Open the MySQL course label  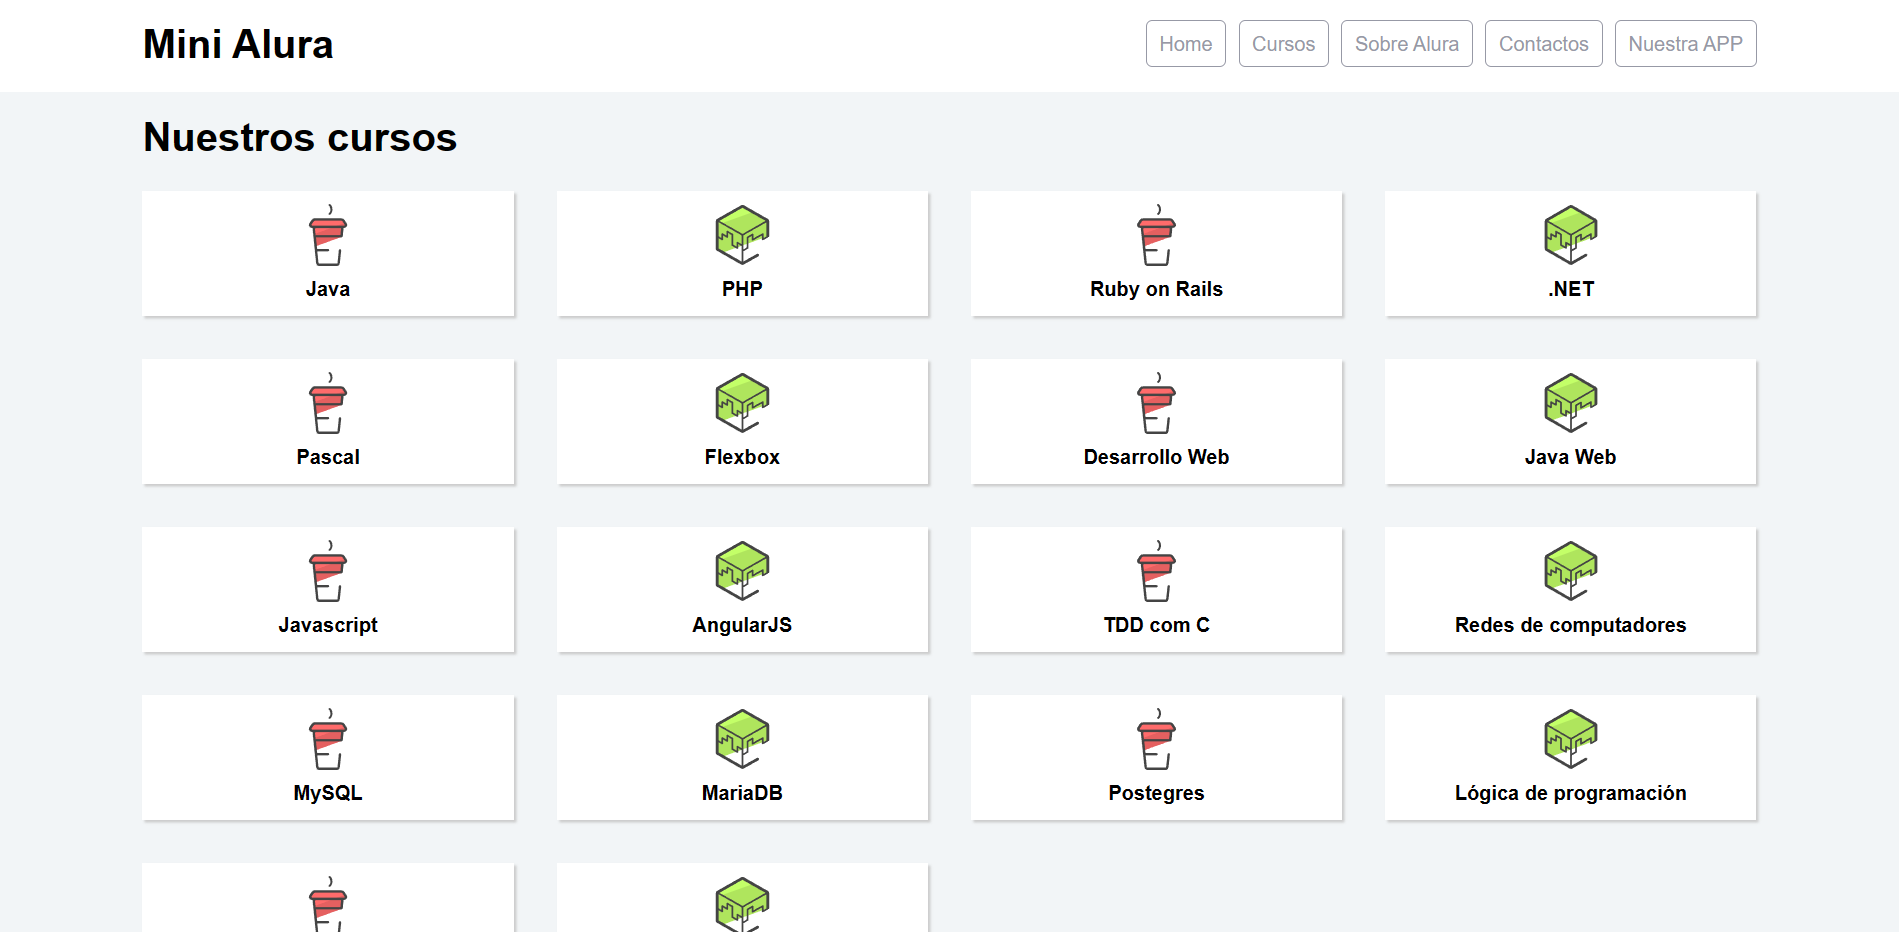328,793
